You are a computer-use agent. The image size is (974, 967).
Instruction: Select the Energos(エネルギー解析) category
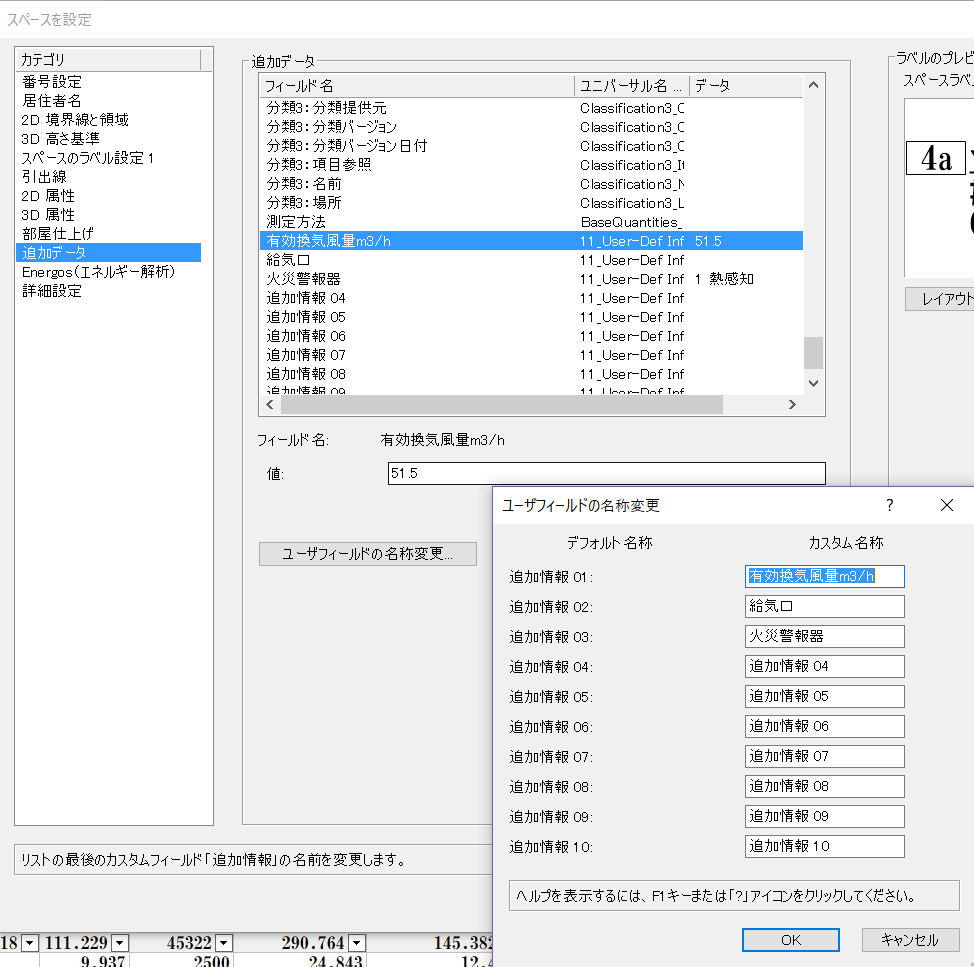click(98, 272)
